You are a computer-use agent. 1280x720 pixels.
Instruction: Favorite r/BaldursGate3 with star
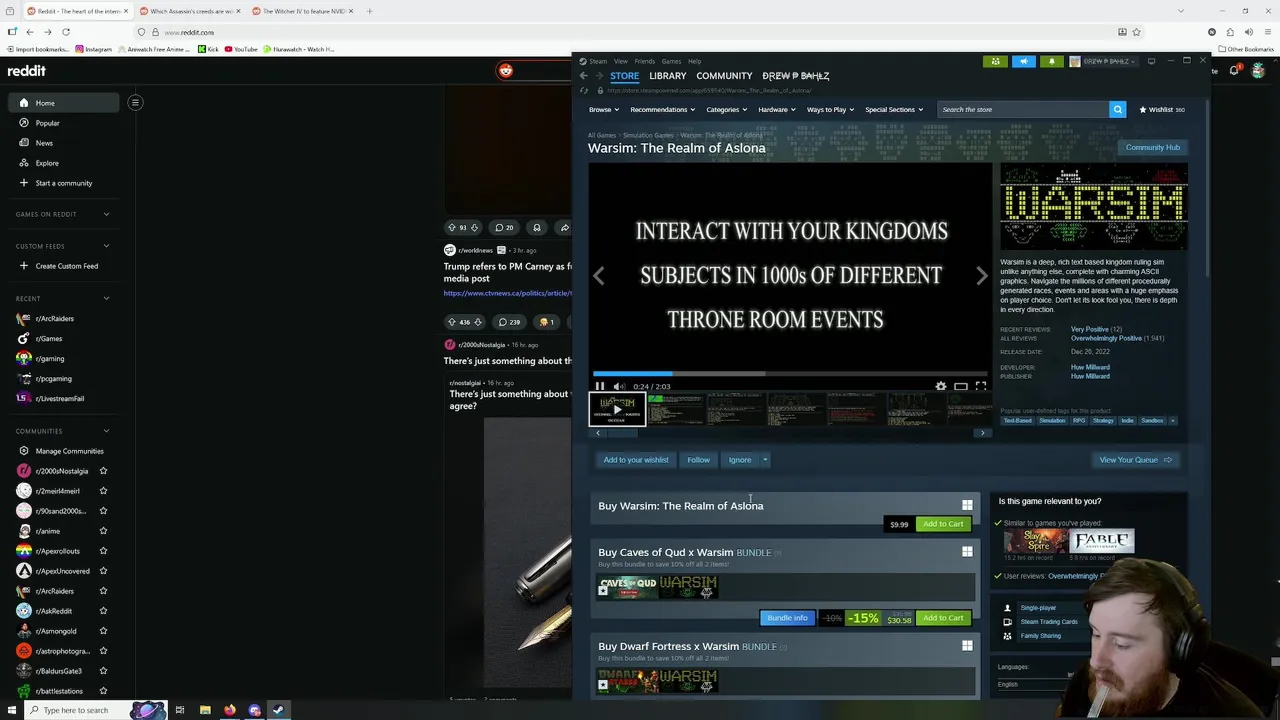coord(103,671)
